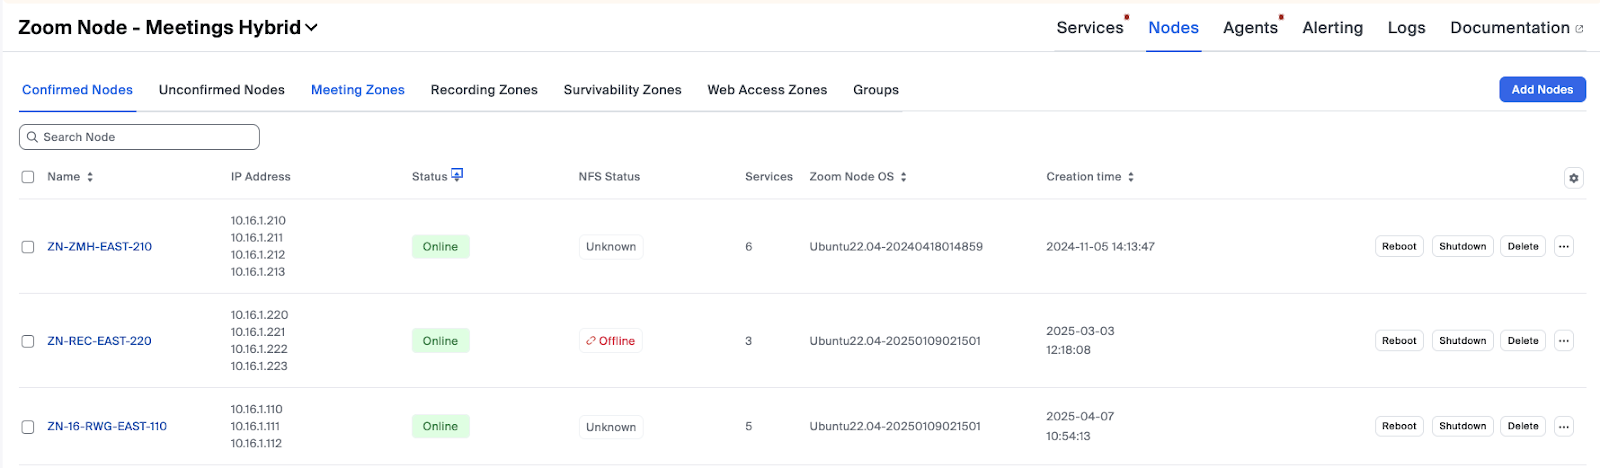Check the ZN-ZMH-EAST-210 row checkbox

click(28, 247)
